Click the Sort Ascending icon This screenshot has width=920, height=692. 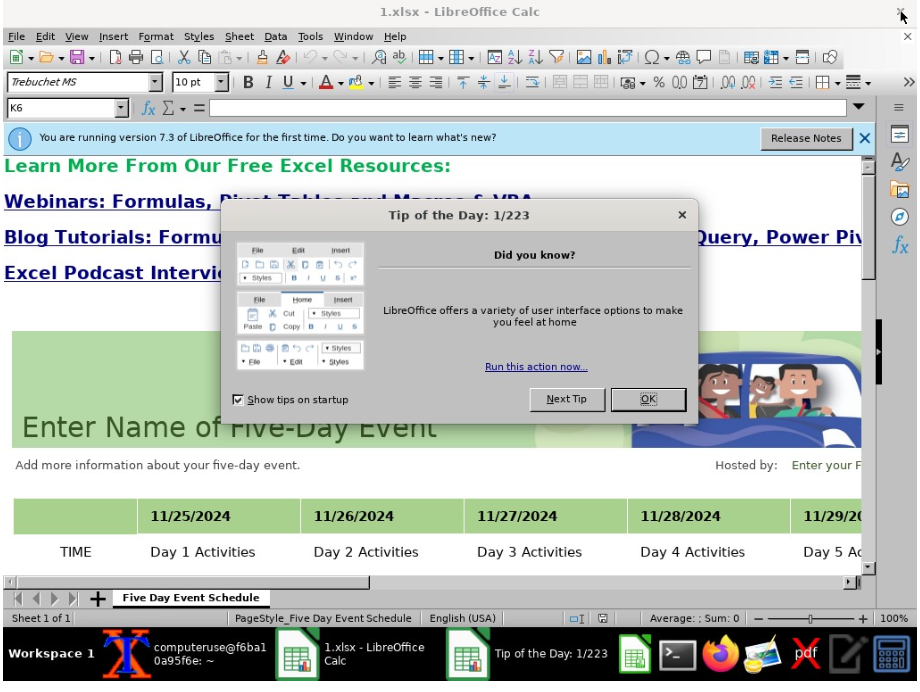[515, 57]
